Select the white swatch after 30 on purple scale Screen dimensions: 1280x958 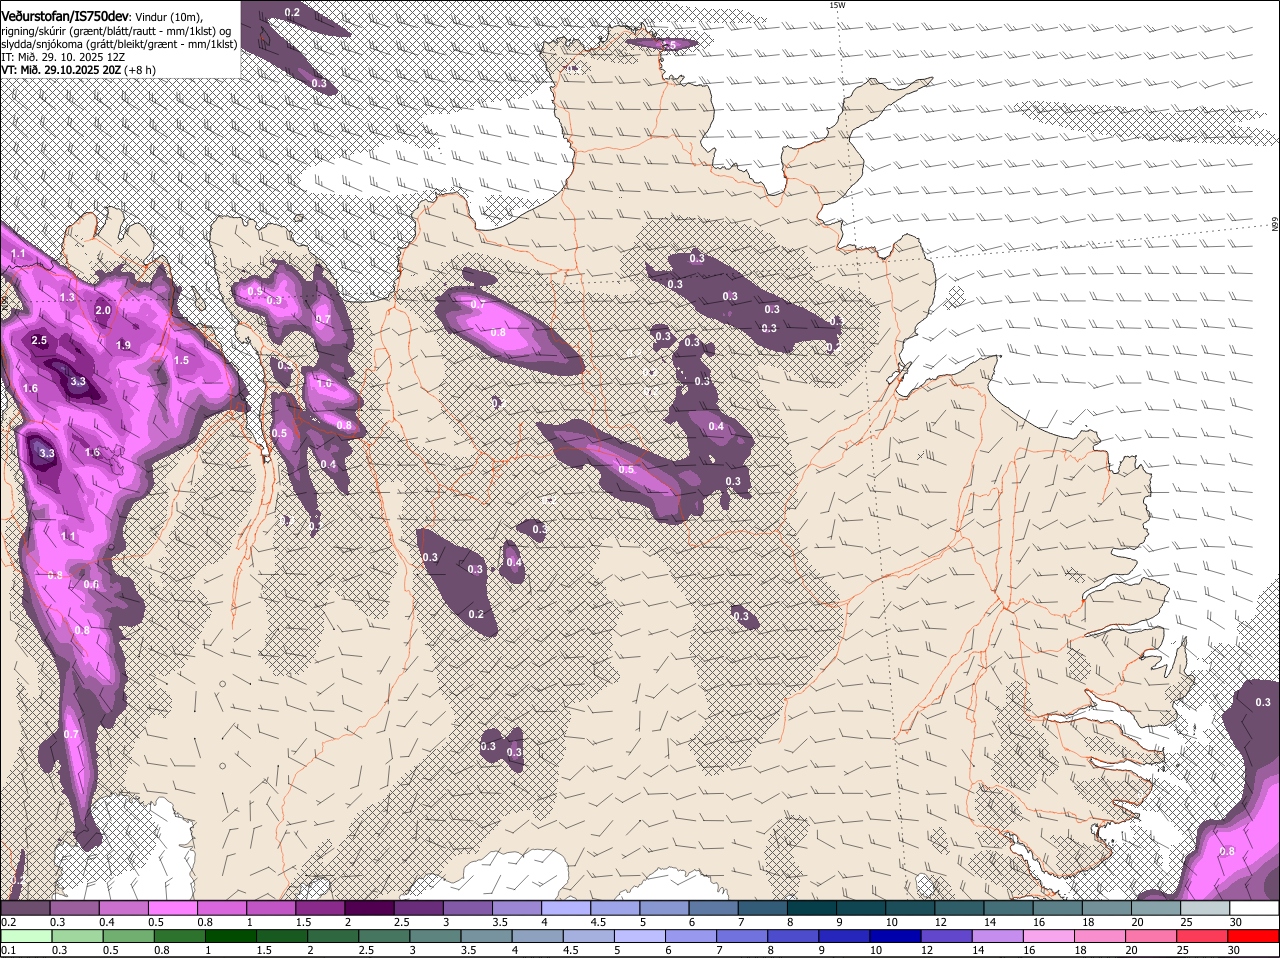[x=1254, y=908]
